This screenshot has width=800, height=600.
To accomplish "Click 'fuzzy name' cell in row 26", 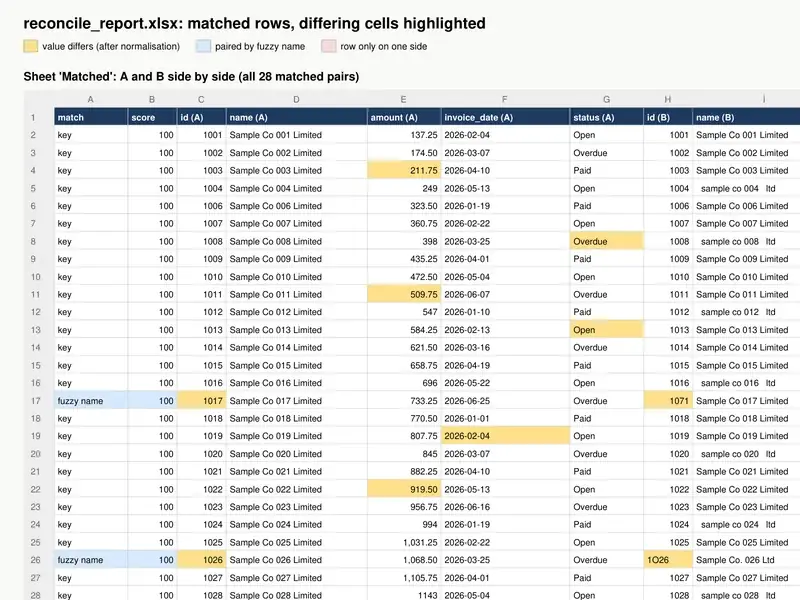I will point(91,560).
